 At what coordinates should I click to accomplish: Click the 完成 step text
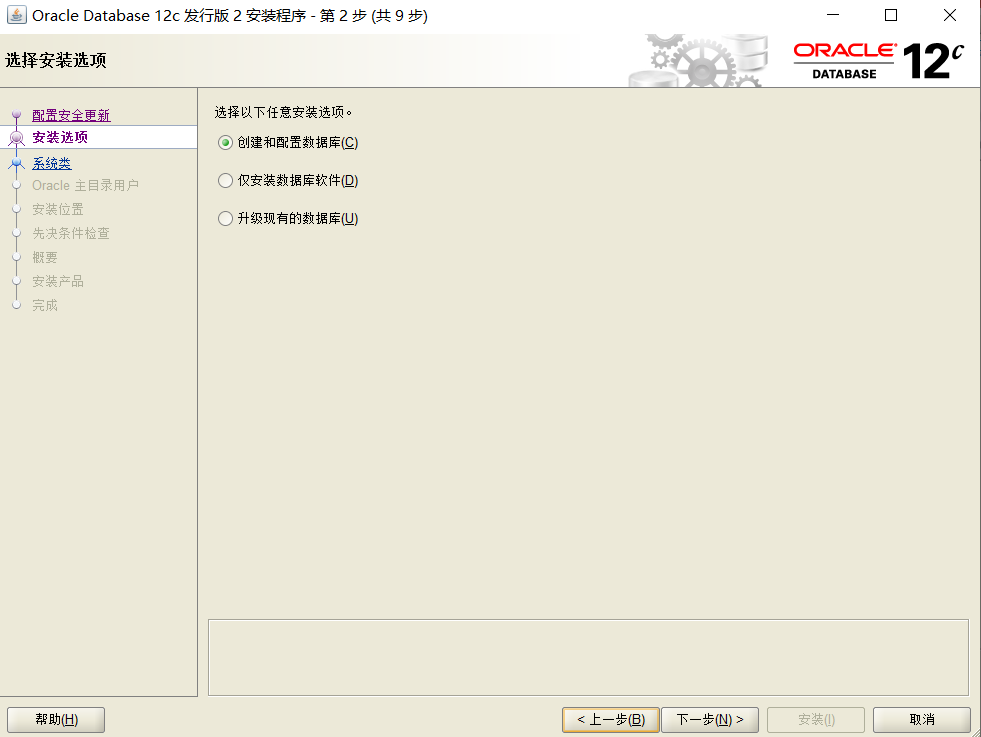point(44,305)
